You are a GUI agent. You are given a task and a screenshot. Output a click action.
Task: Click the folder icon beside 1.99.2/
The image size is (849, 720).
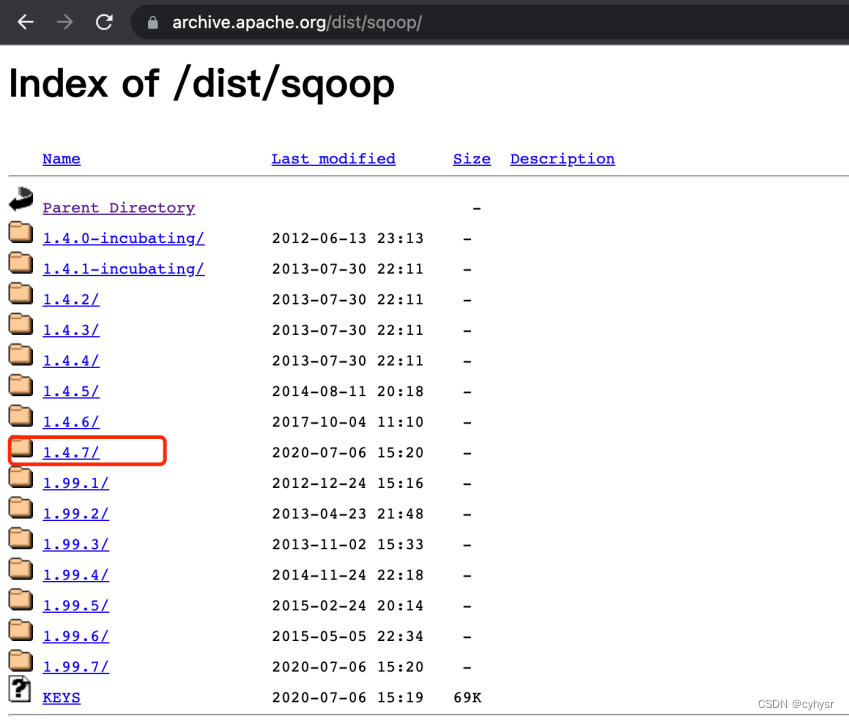[21, 507]
